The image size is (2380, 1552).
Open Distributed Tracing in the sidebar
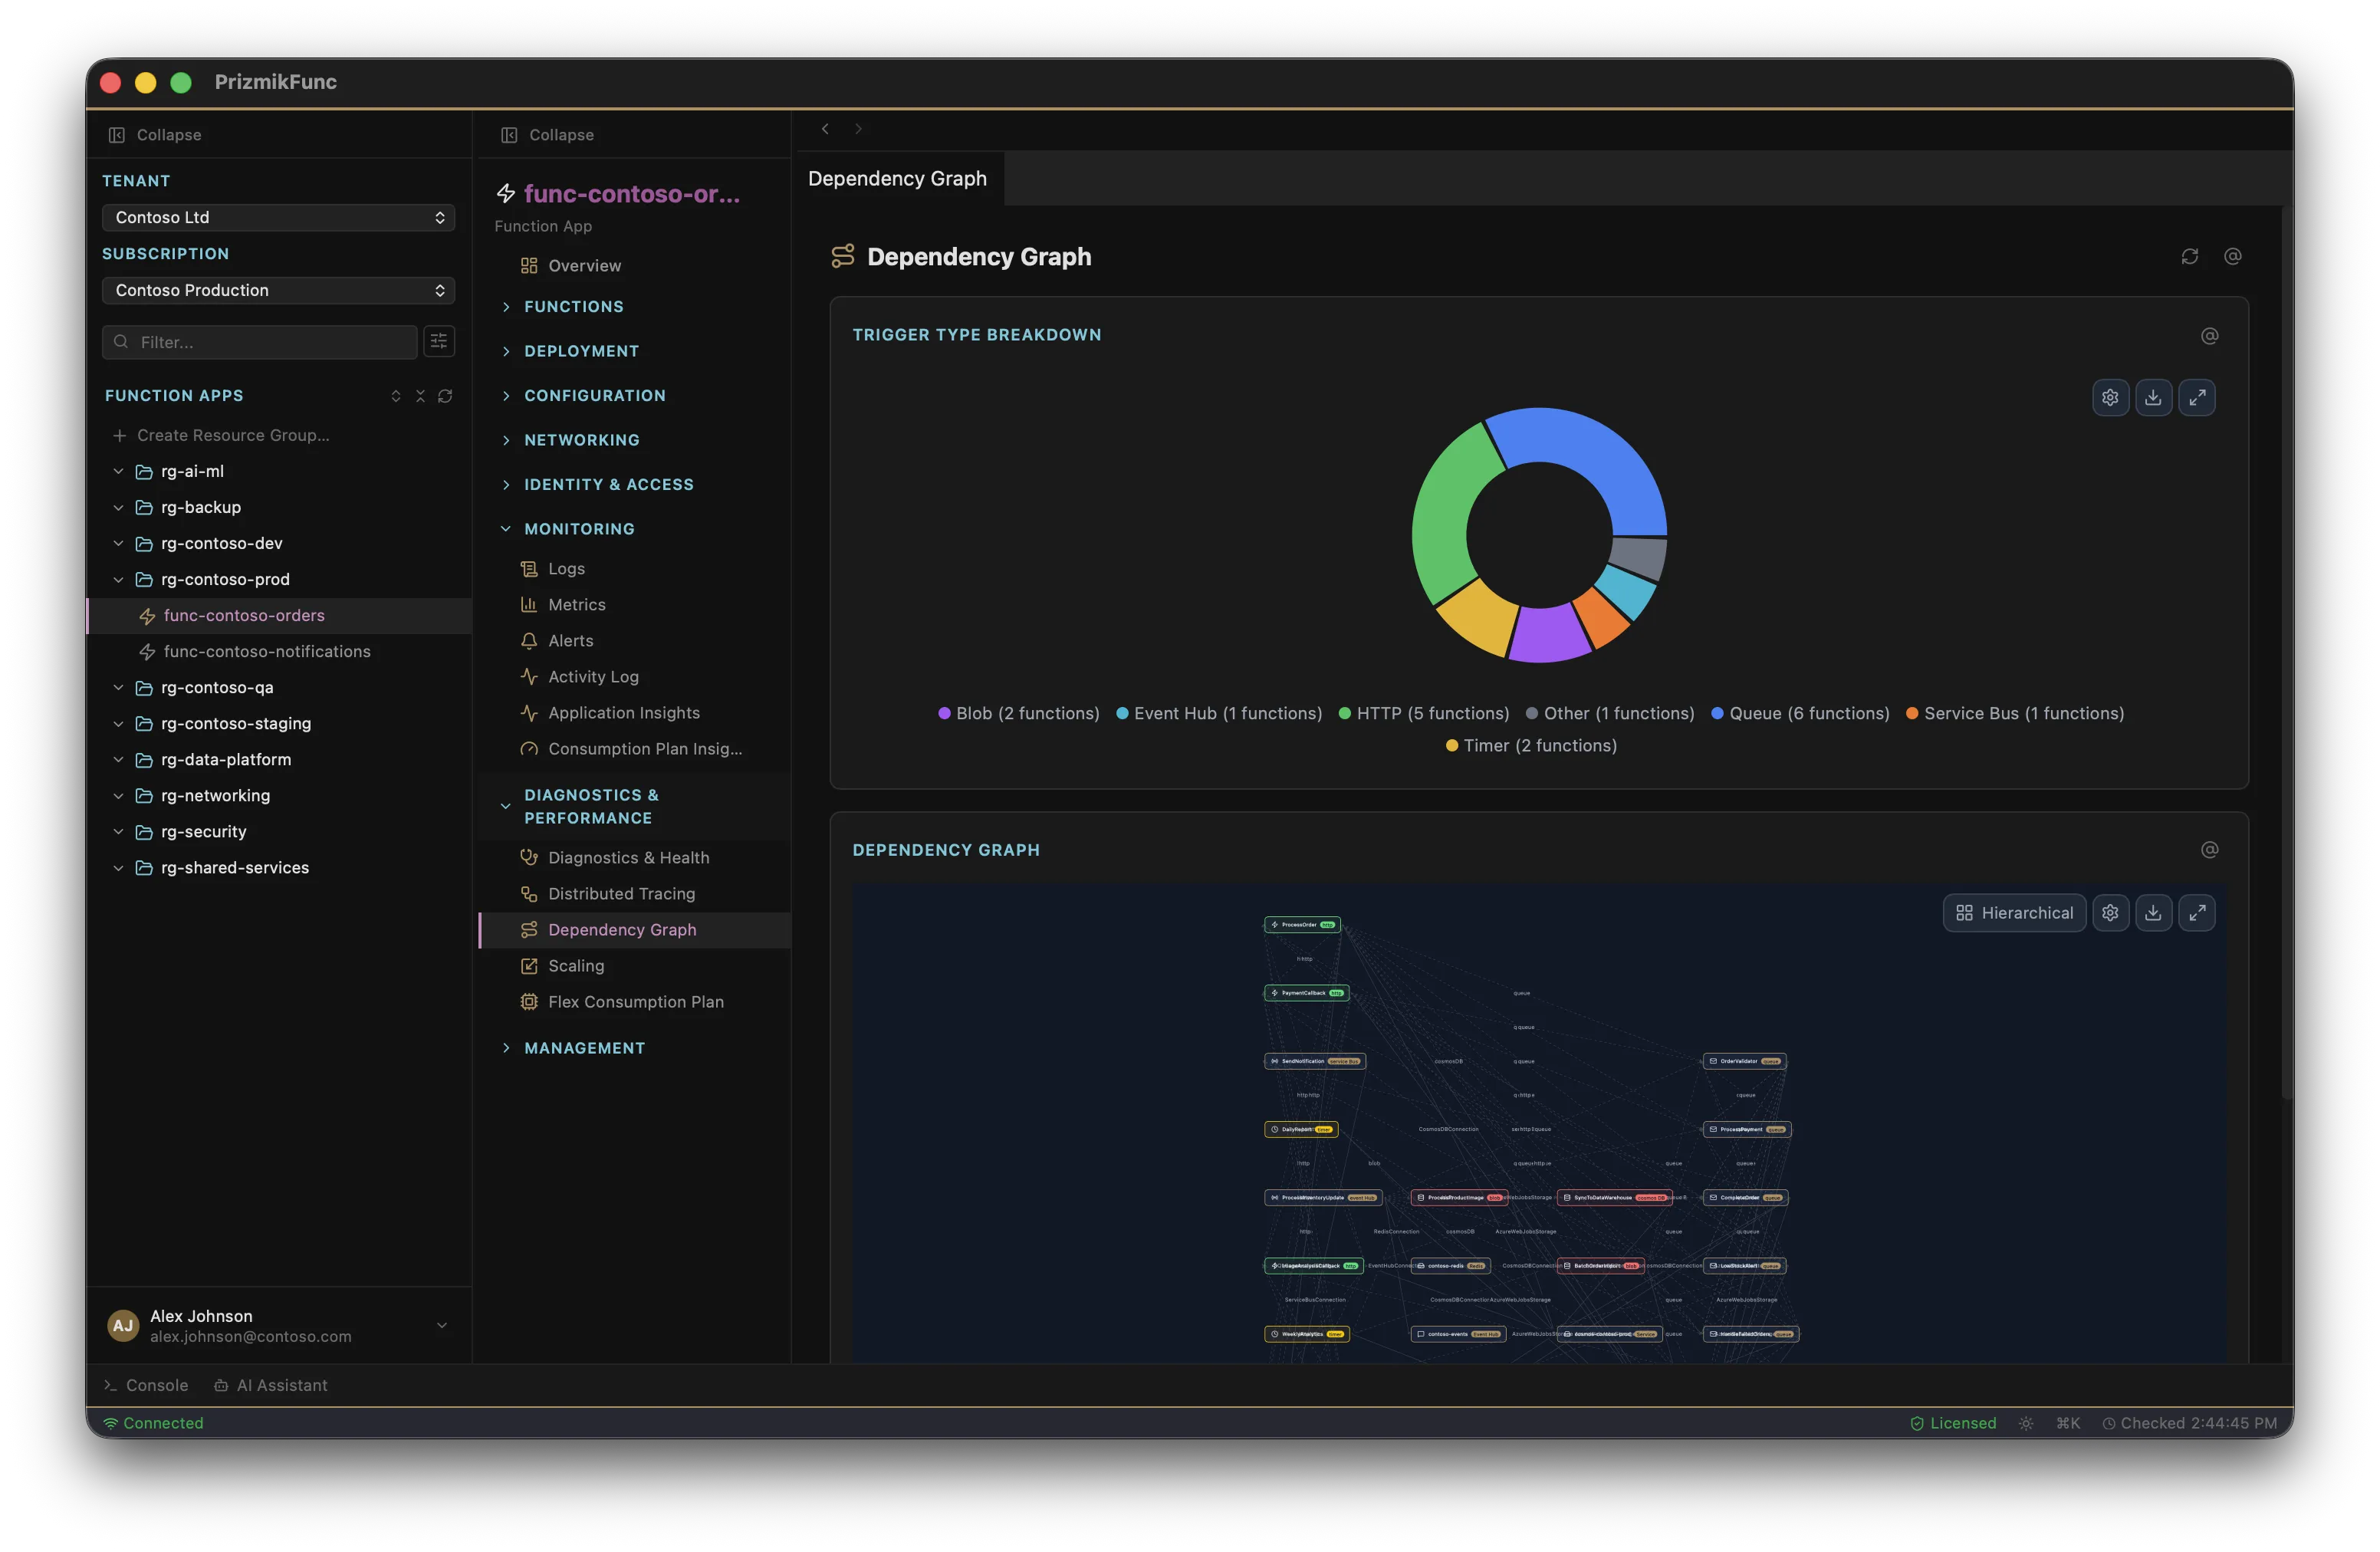620,893
